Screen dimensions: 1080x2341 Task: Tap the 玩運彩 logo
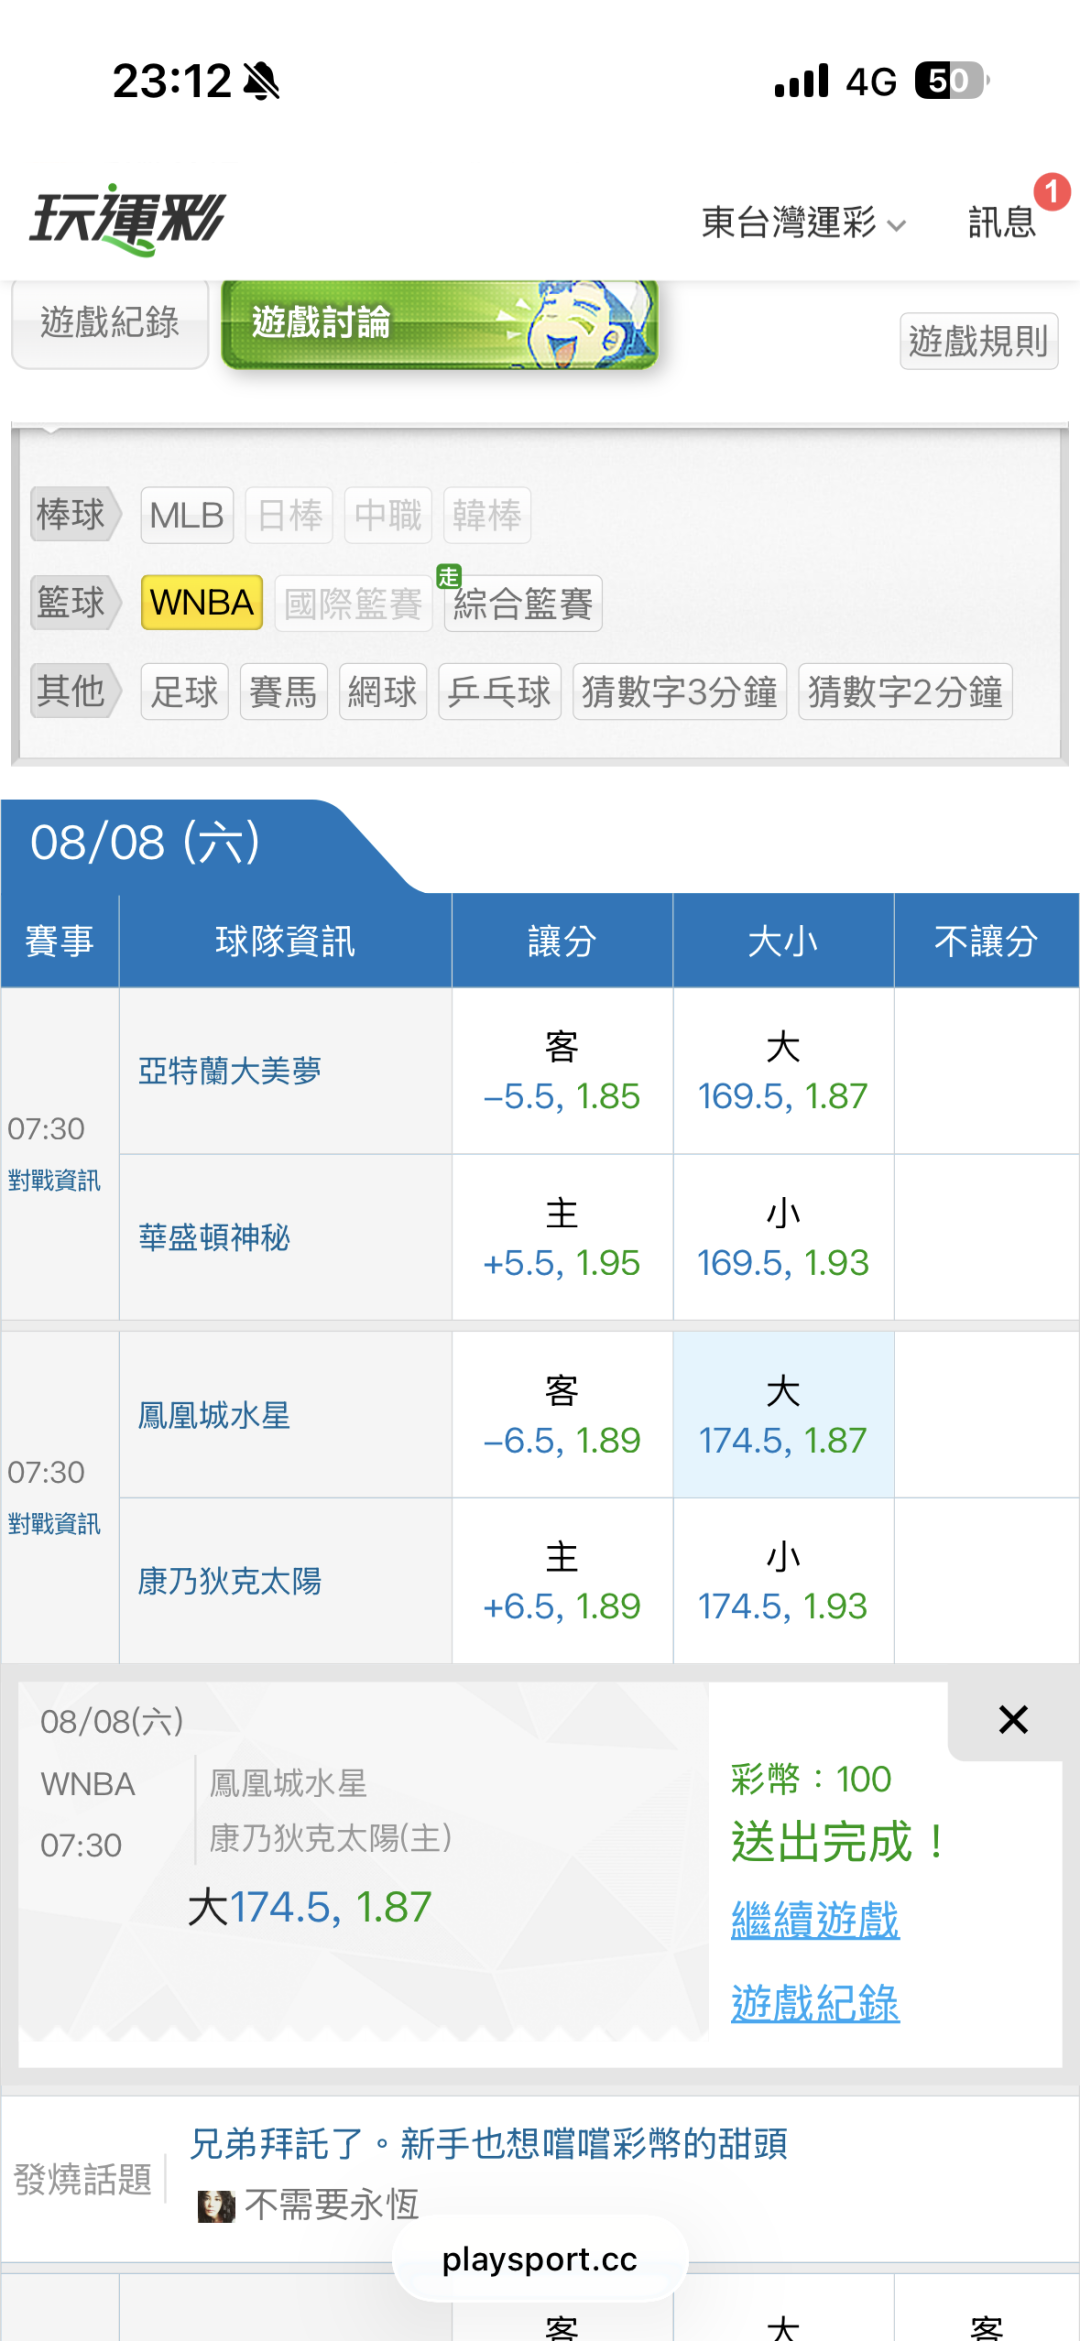127,219
